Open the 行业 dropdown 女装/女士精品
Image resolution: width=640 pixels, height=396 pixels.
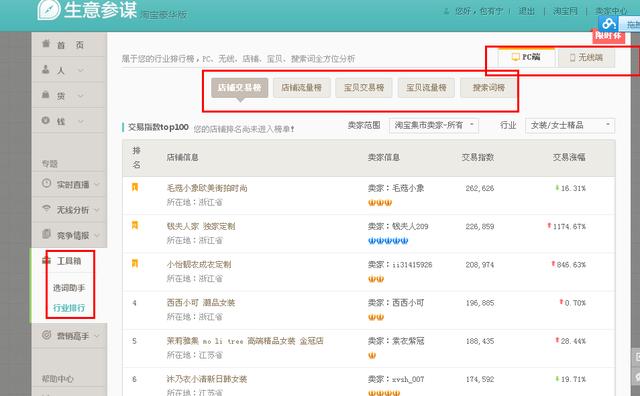[x=570, y=125]
